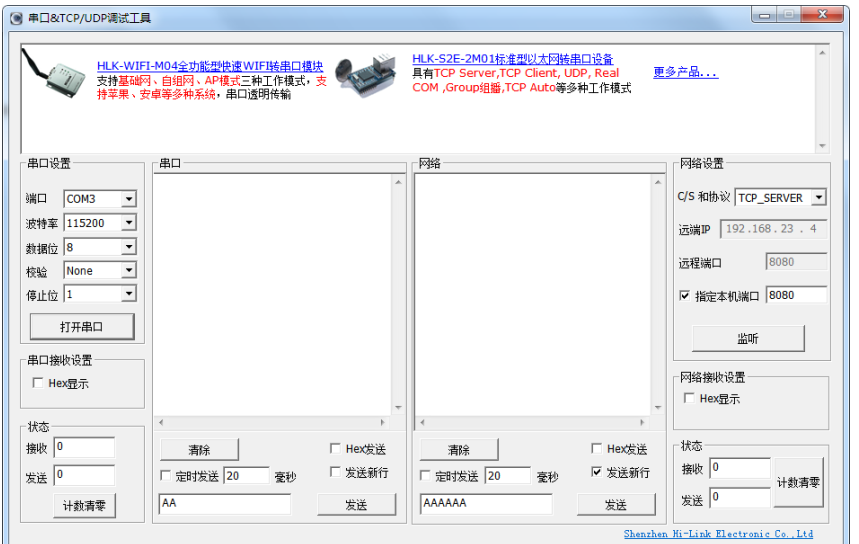Click the app icon in title bar
This screenshot has height=544, width=859.
tap(17, 19)
